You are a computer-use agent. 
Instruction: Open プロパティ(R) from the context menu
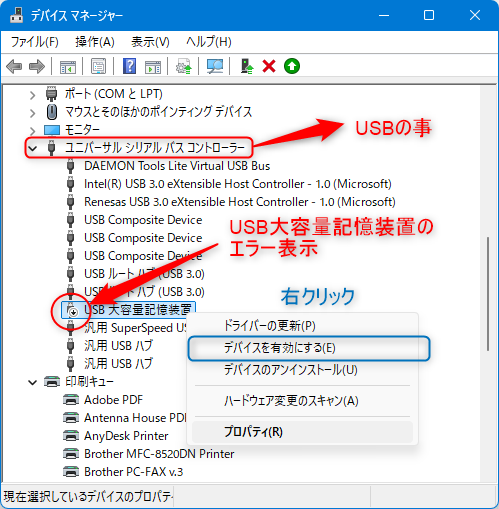pos(253,432)
